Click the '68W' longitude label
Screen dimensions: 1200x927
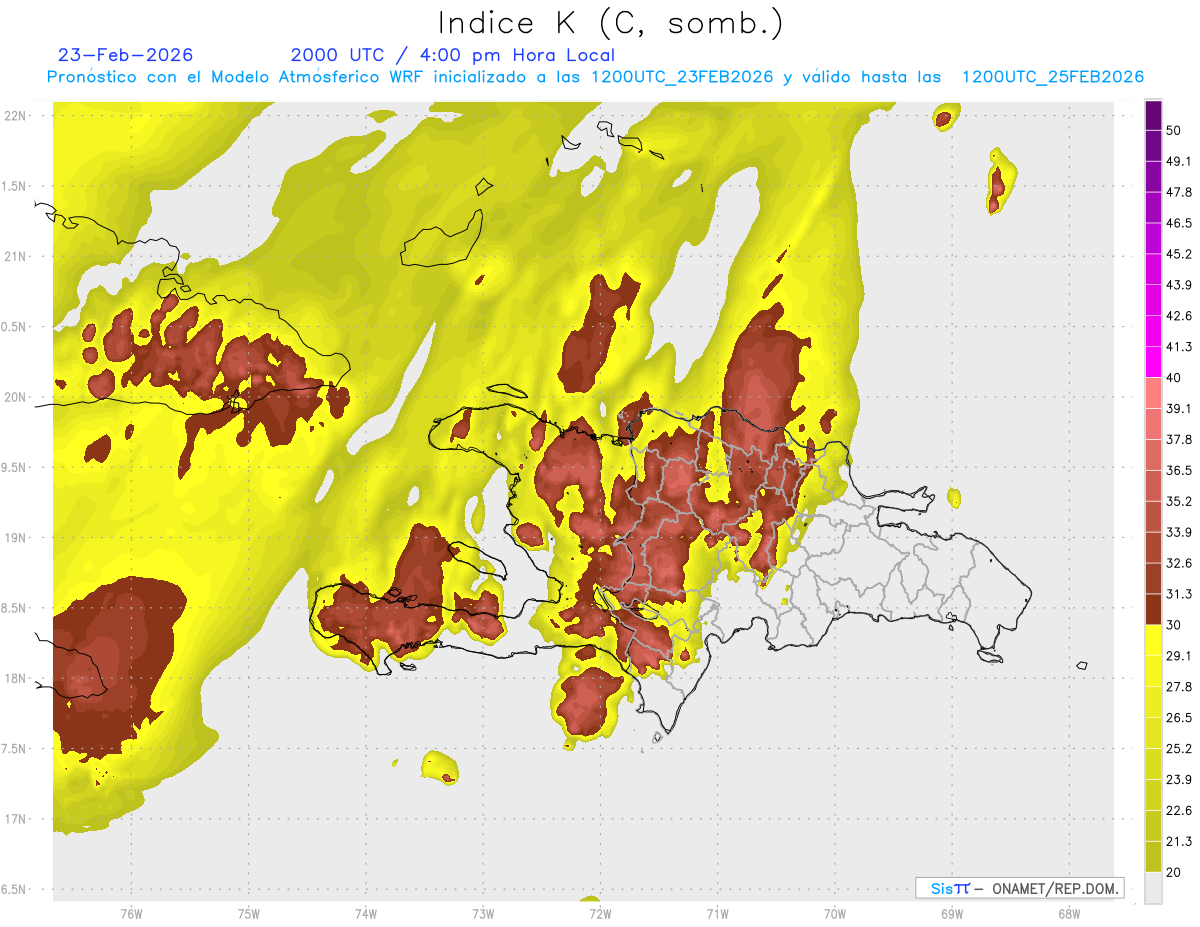pos(1068,913)
